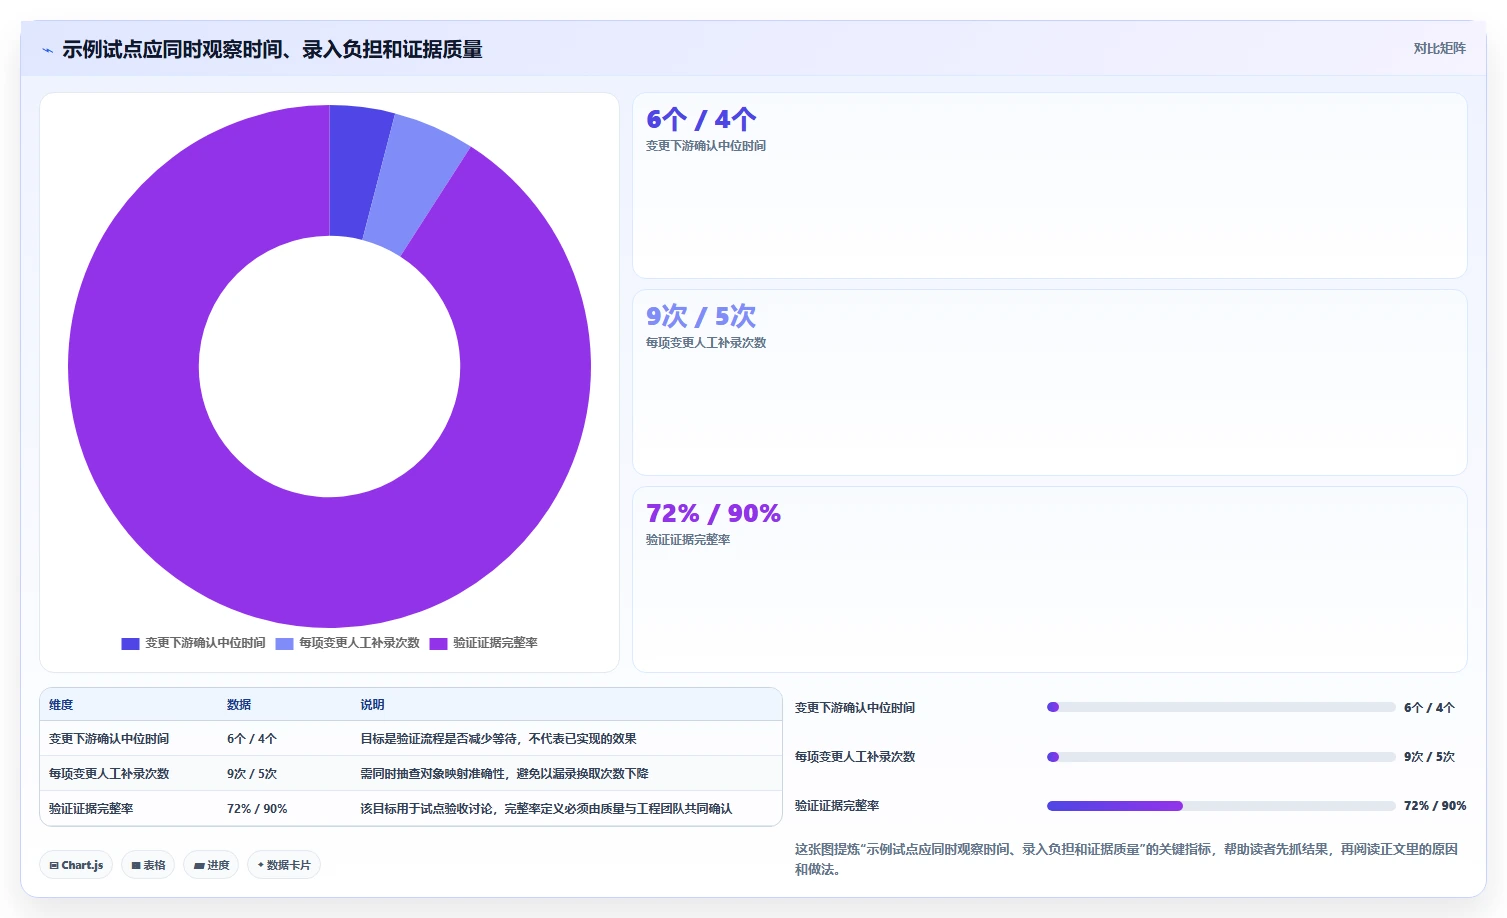
Task: Toggle the 变更下游确认中位时间 legend swatch
Action: (x=130, y=643)
